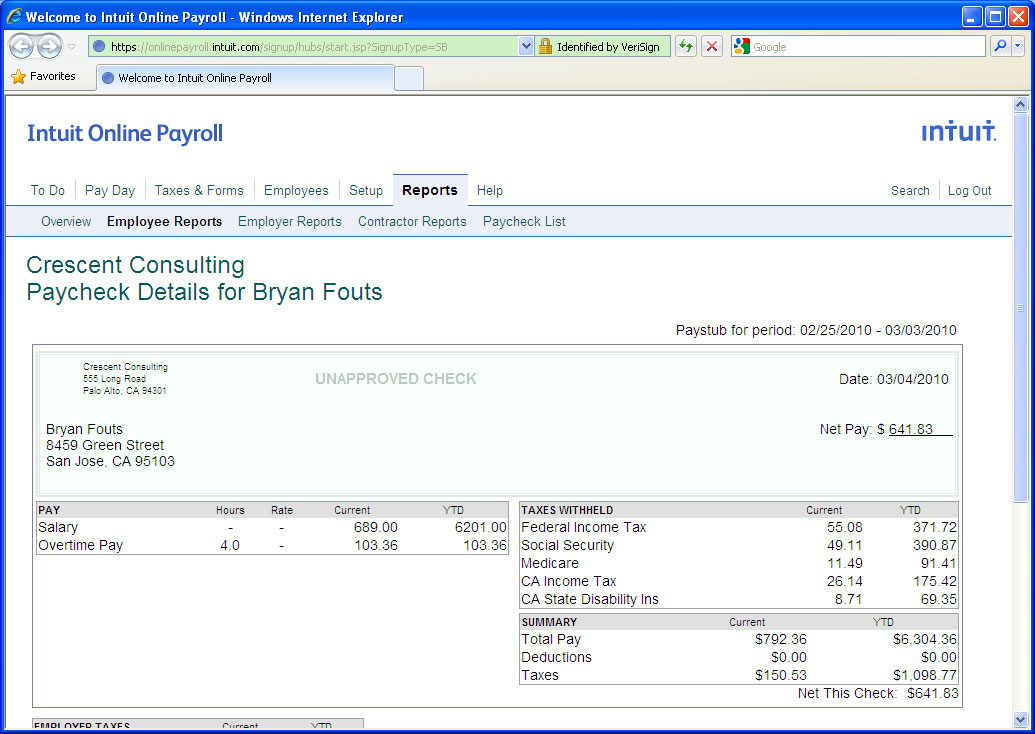Screen dimensions: 1035x734
Task: Open the search options dropdown arrow
Action: tap(1017, 46)
